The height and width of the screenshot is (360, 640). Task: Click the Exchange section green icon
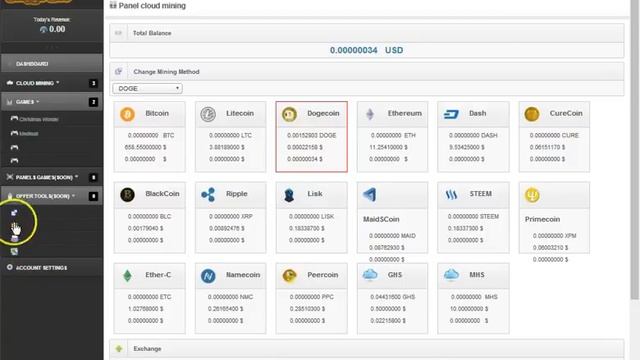(x=119, y=349)
